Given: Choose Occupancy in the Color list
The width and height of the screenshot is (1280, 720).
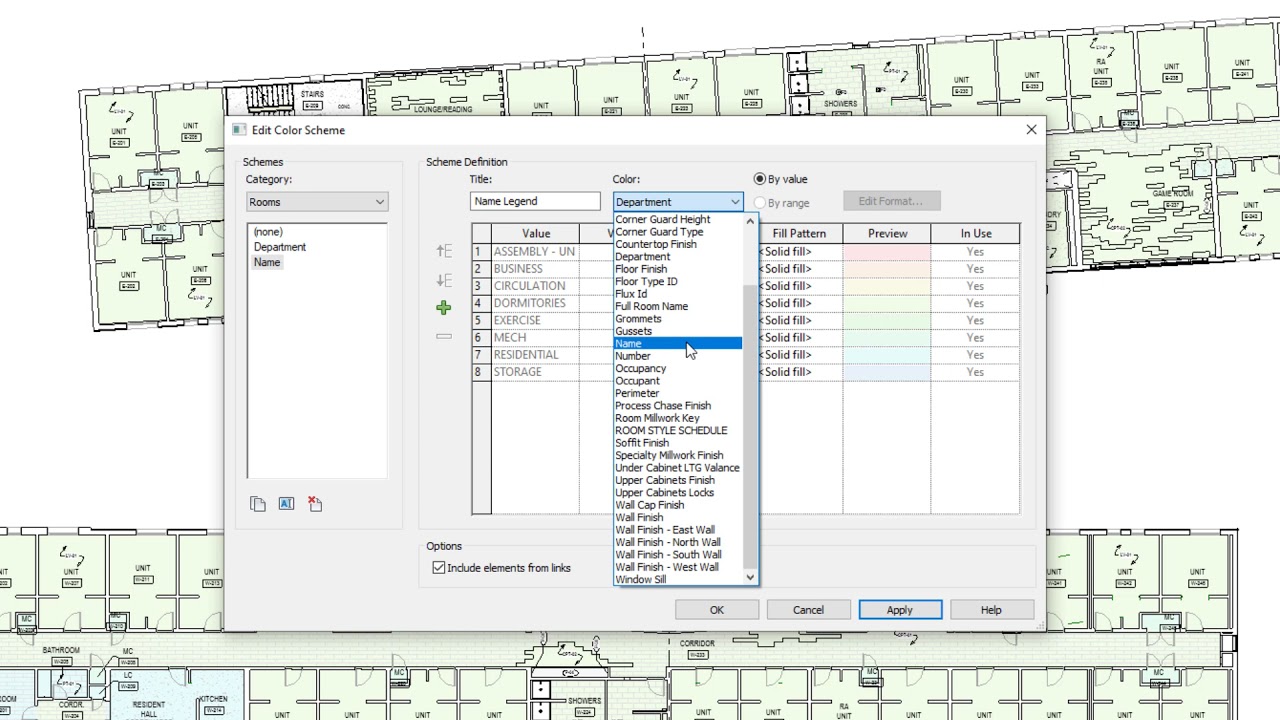Looking at the screenshot, I should (x=678, y=369).
